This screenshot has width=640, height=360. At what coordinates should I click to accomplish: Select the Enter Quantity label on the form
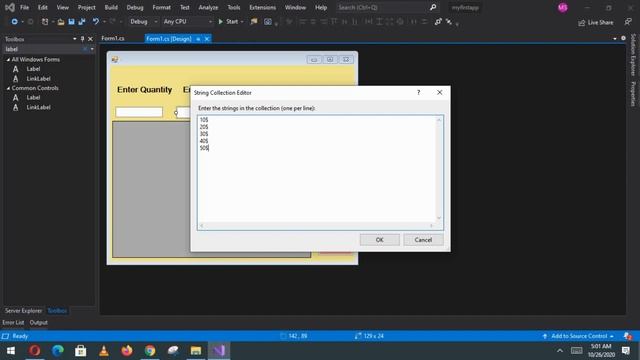(144, 90)
